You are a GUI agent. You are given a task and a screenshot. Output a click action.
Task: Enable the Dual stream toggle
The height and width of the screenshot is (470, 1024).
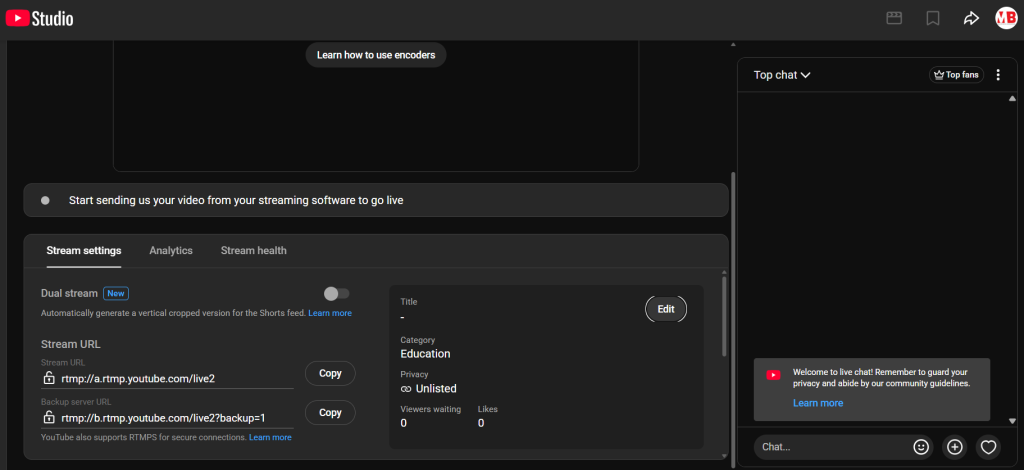[336, 294]
